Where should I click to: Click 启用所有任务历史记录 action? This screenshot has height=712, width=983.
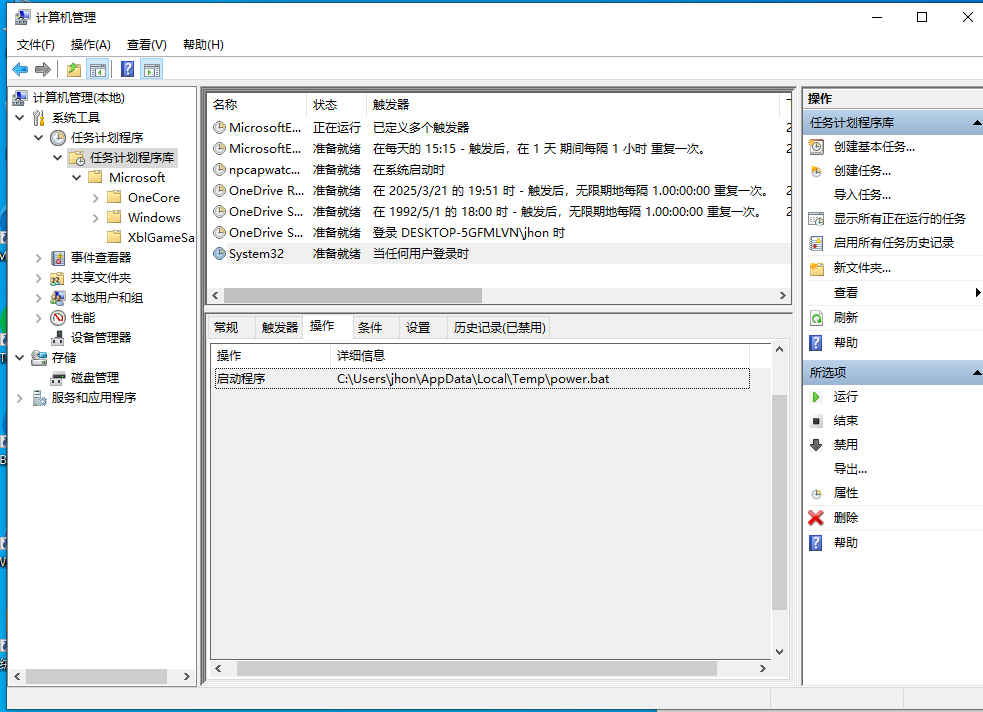pyautogui.click(x=893, y=243)
